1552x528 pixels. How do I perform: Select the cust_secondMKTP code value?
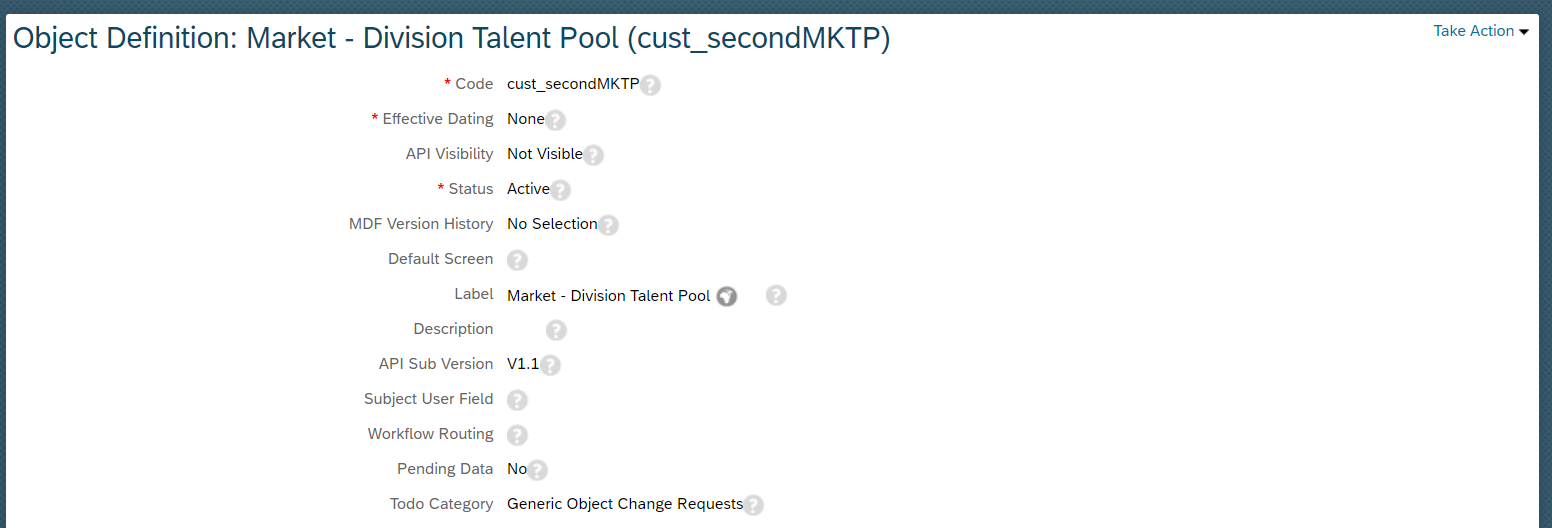pyautogui.click(x=573, y=84)
